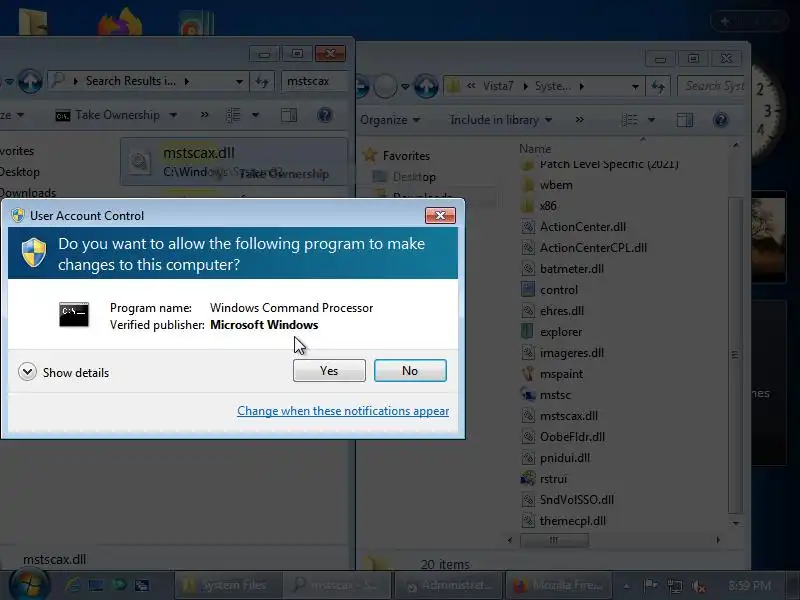Refresh search results address bar button
The height and width of the screenshot is (600, 800).
[x=262, y=81]
